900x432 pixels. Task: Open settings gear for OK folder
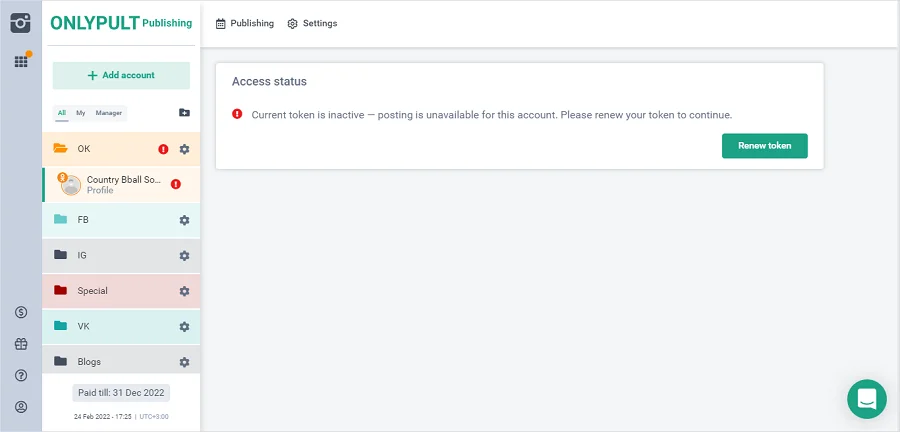click(184, 149)
